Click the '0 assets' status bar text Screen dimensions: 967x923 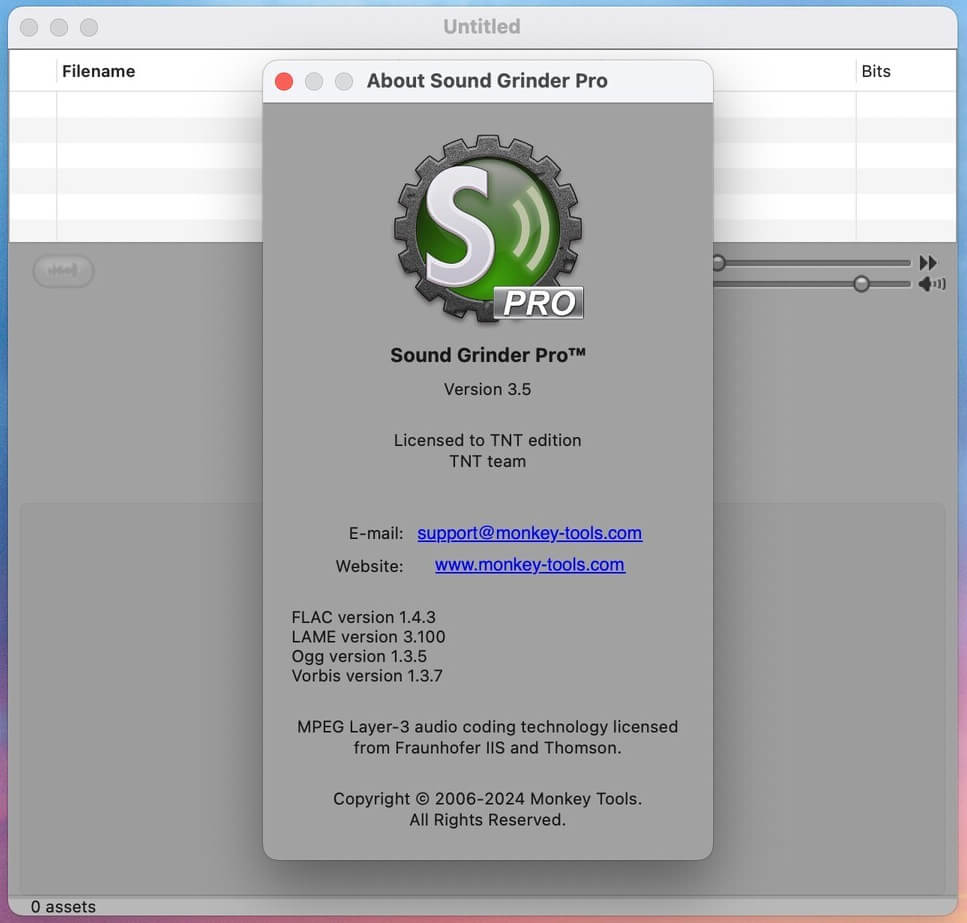[x=63, y=907]
